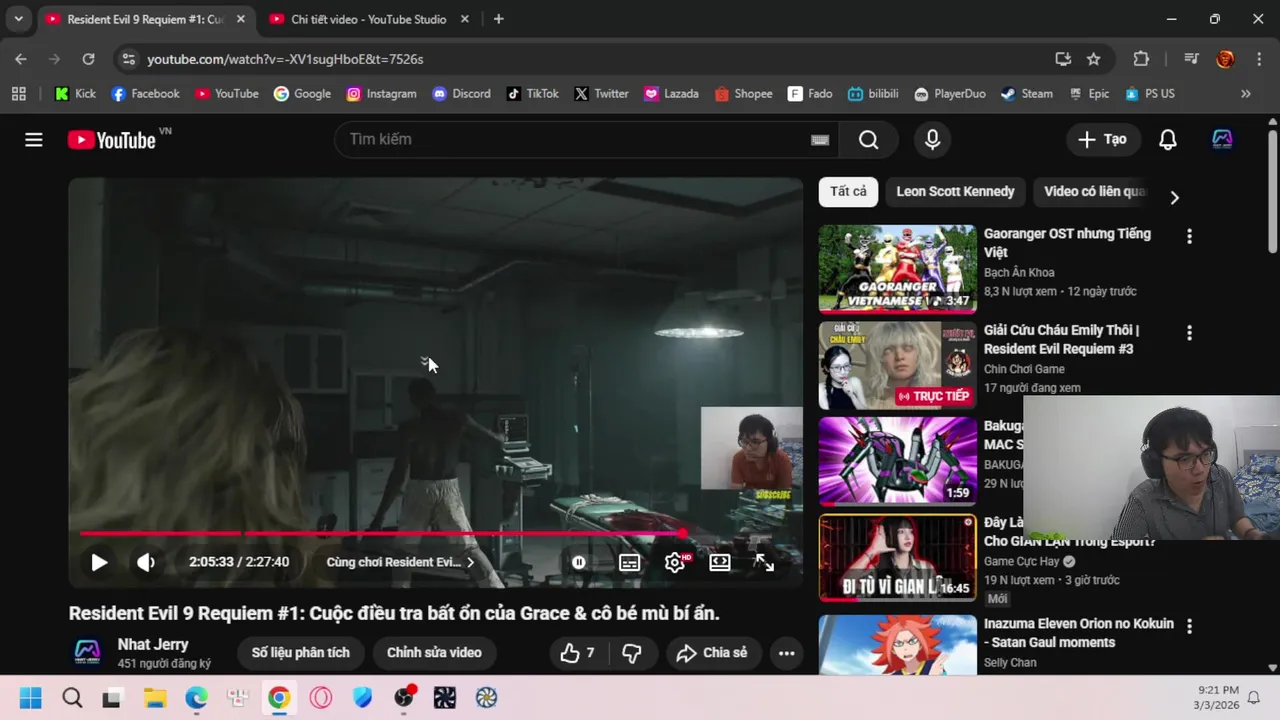Open options for Inazuma Eleven video
Screen dimensions: 1280x720
[1189, 627]
